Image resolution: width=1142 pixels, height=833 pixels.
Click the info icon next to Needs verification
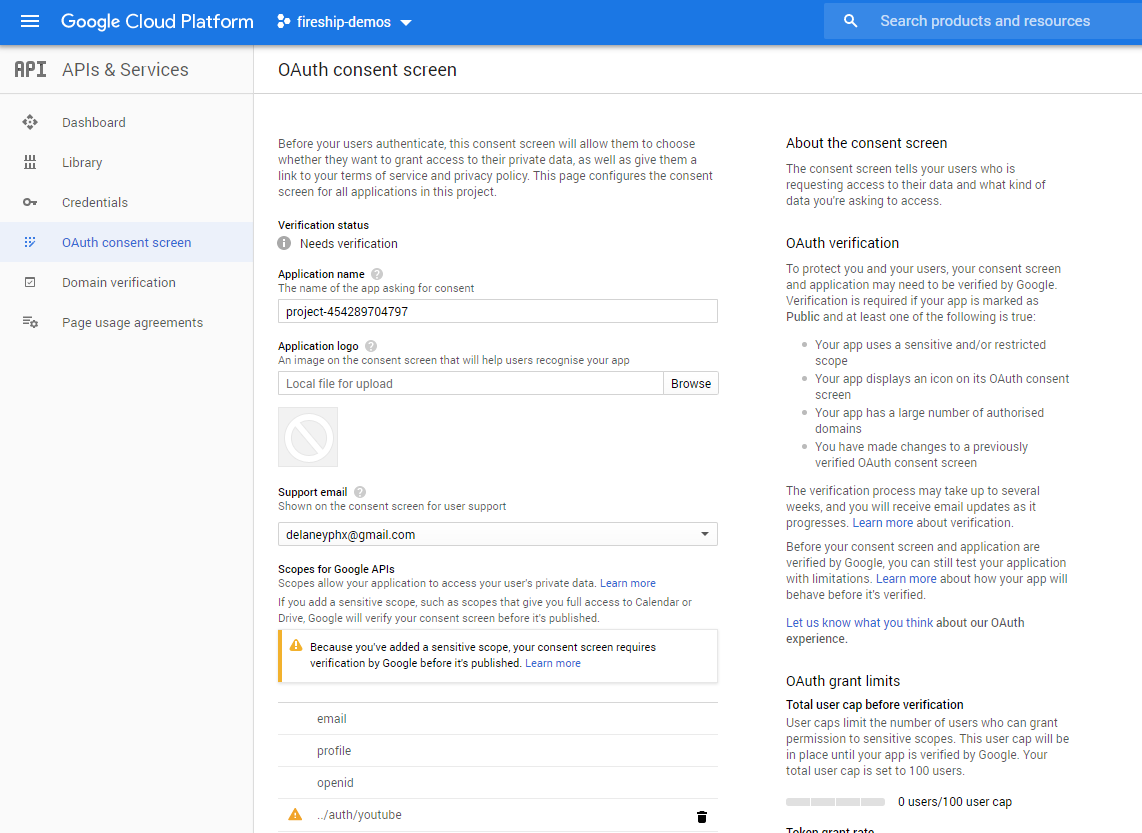coord(285,242)
